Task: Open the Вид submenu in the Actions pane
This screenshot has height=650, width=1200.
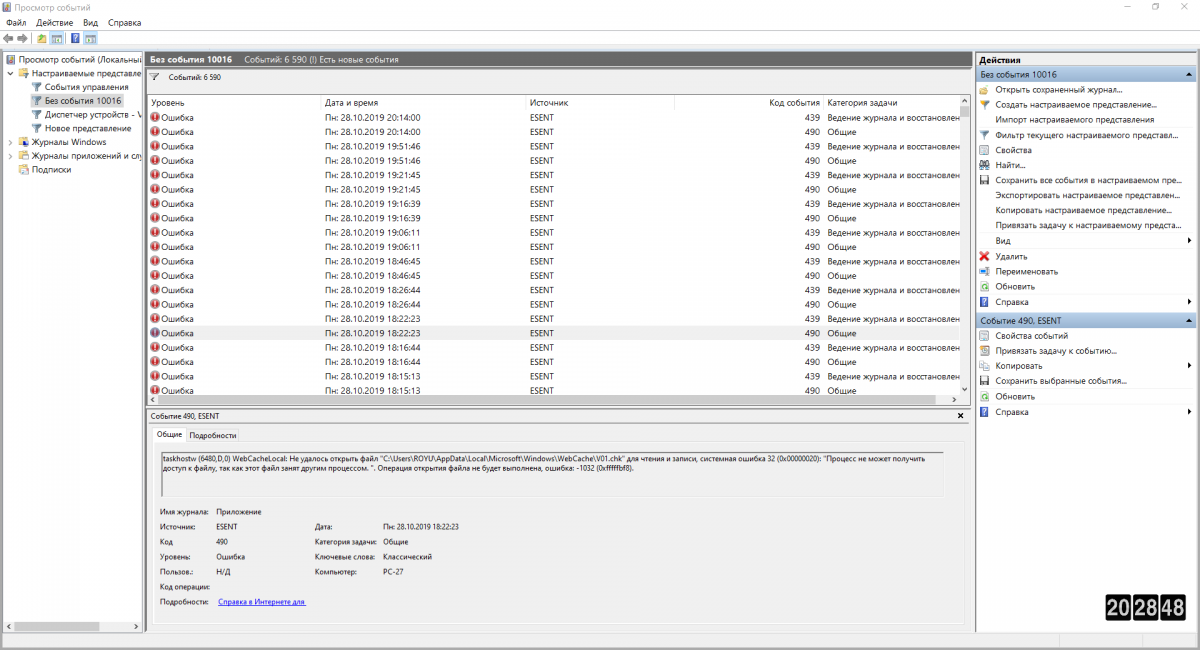Action: 1086,241
